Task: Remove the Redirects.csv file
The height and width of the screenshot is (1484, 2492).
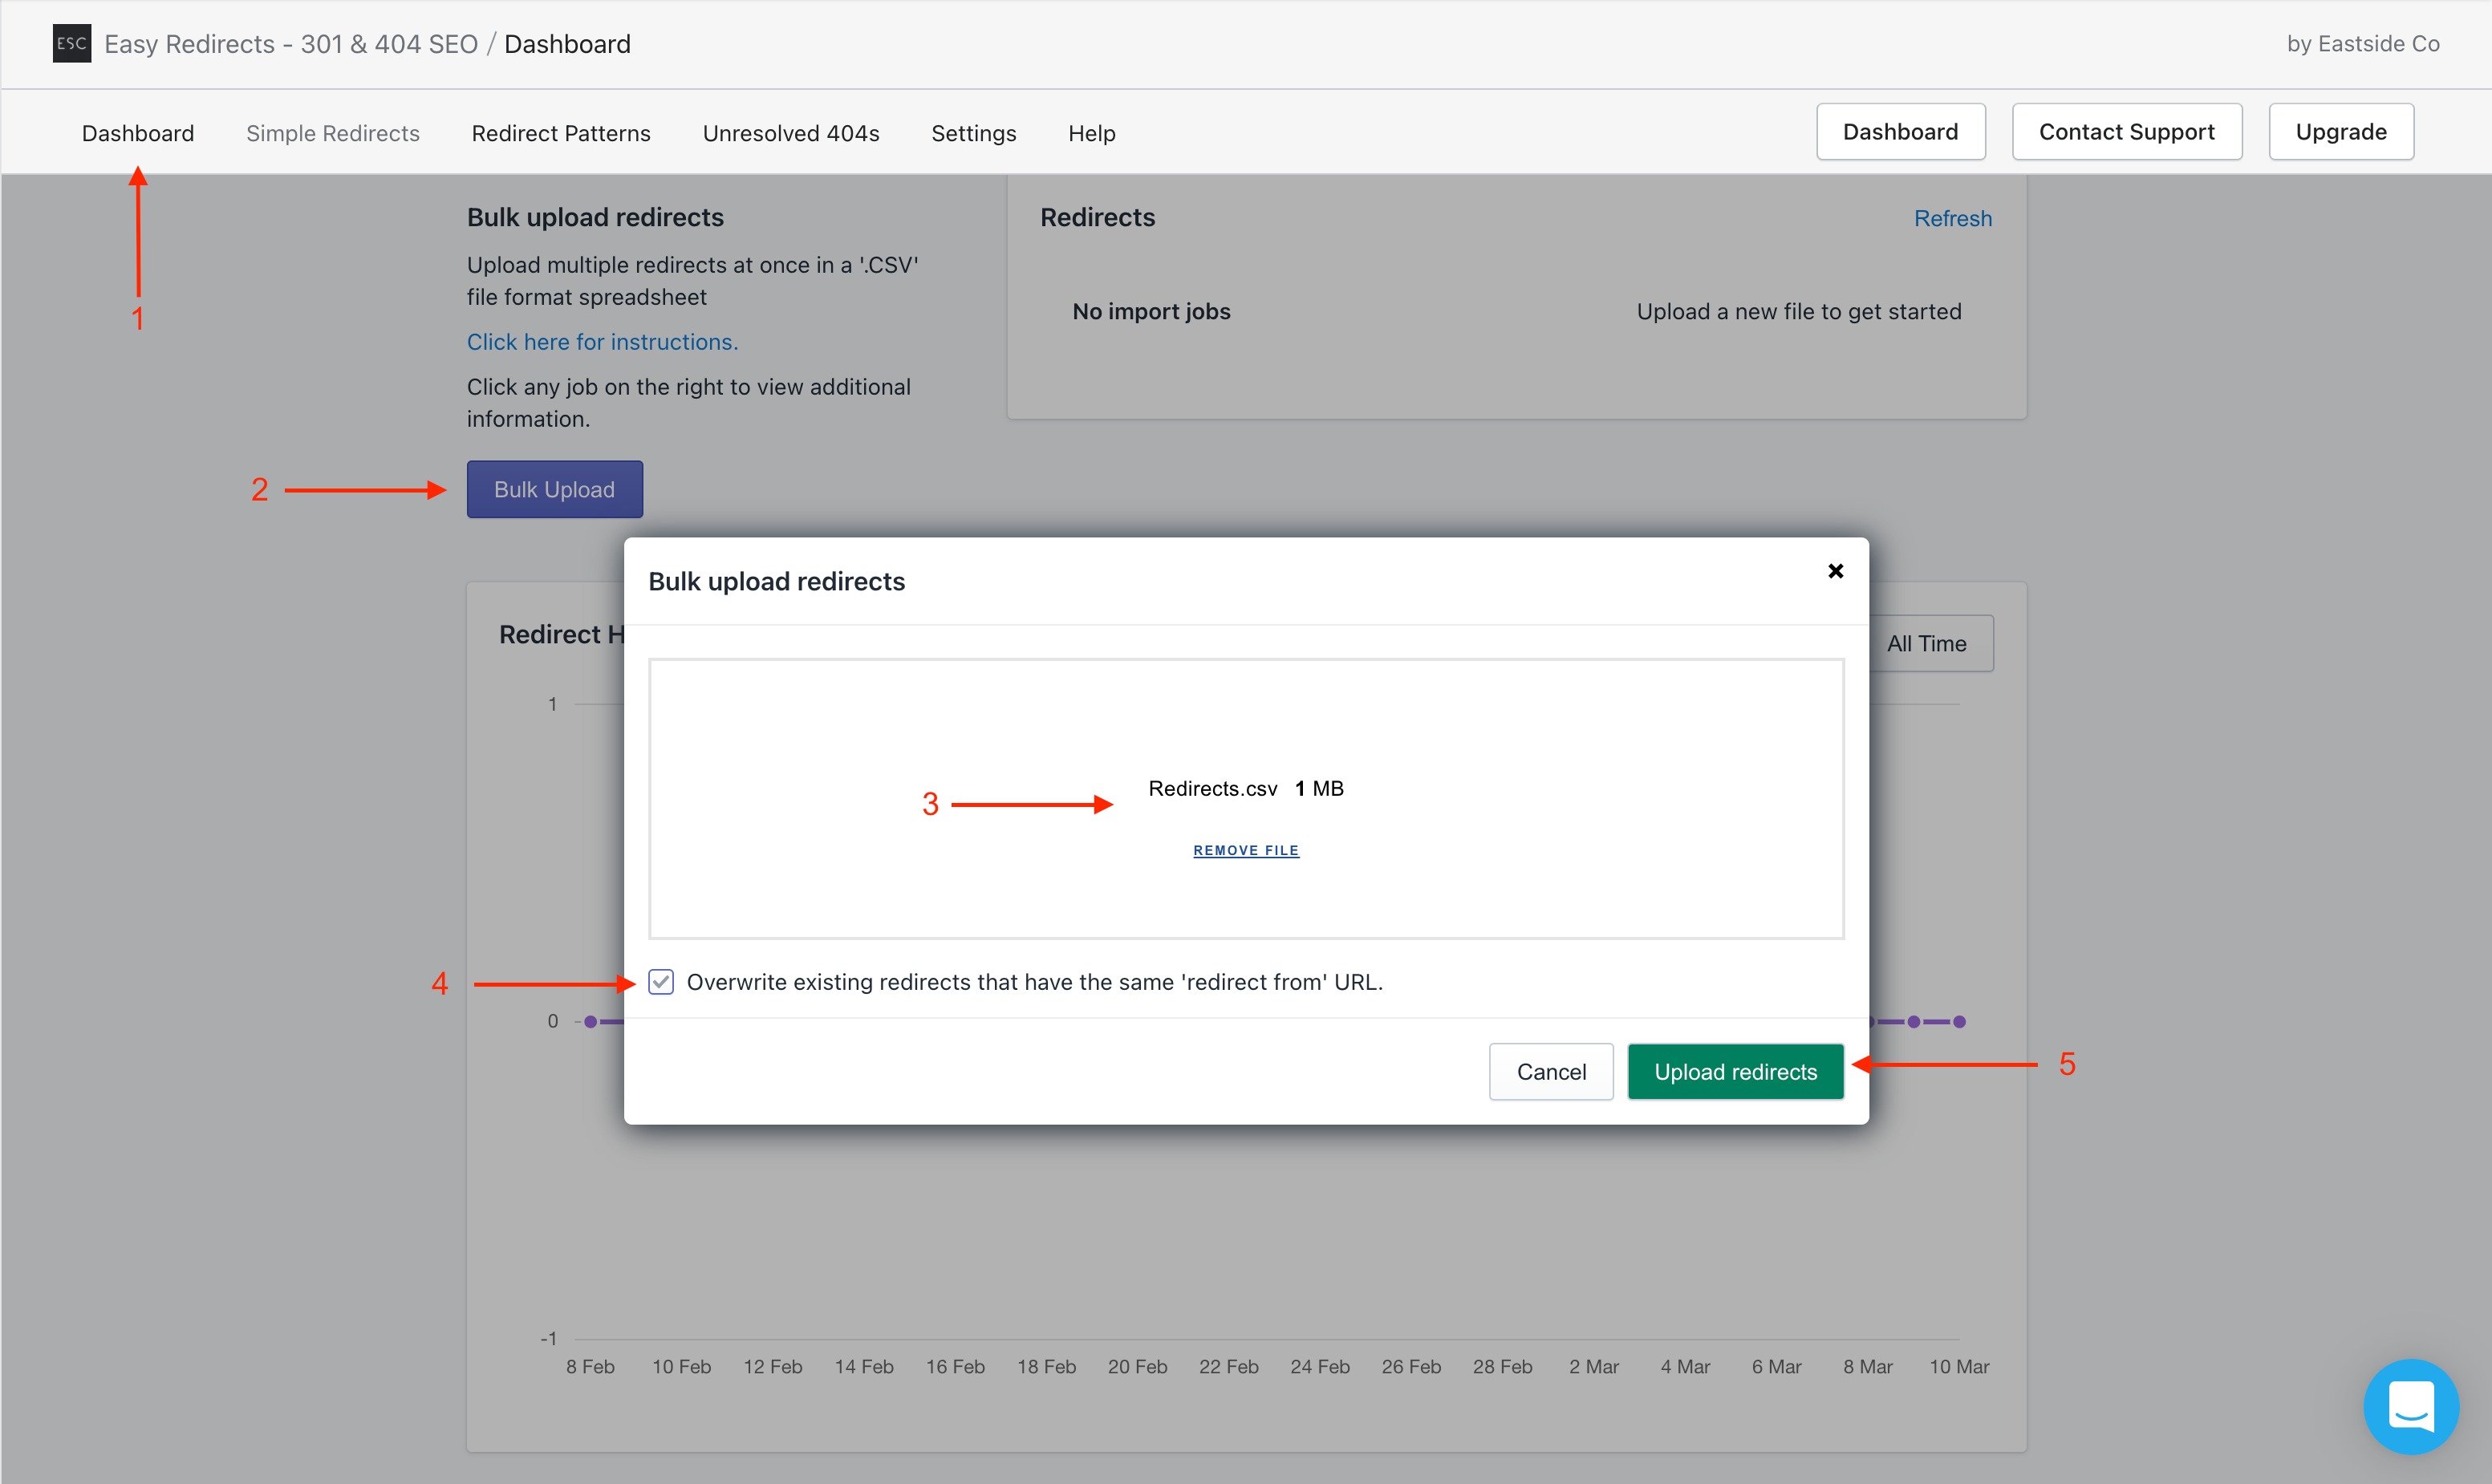Action: point(1246,850)
